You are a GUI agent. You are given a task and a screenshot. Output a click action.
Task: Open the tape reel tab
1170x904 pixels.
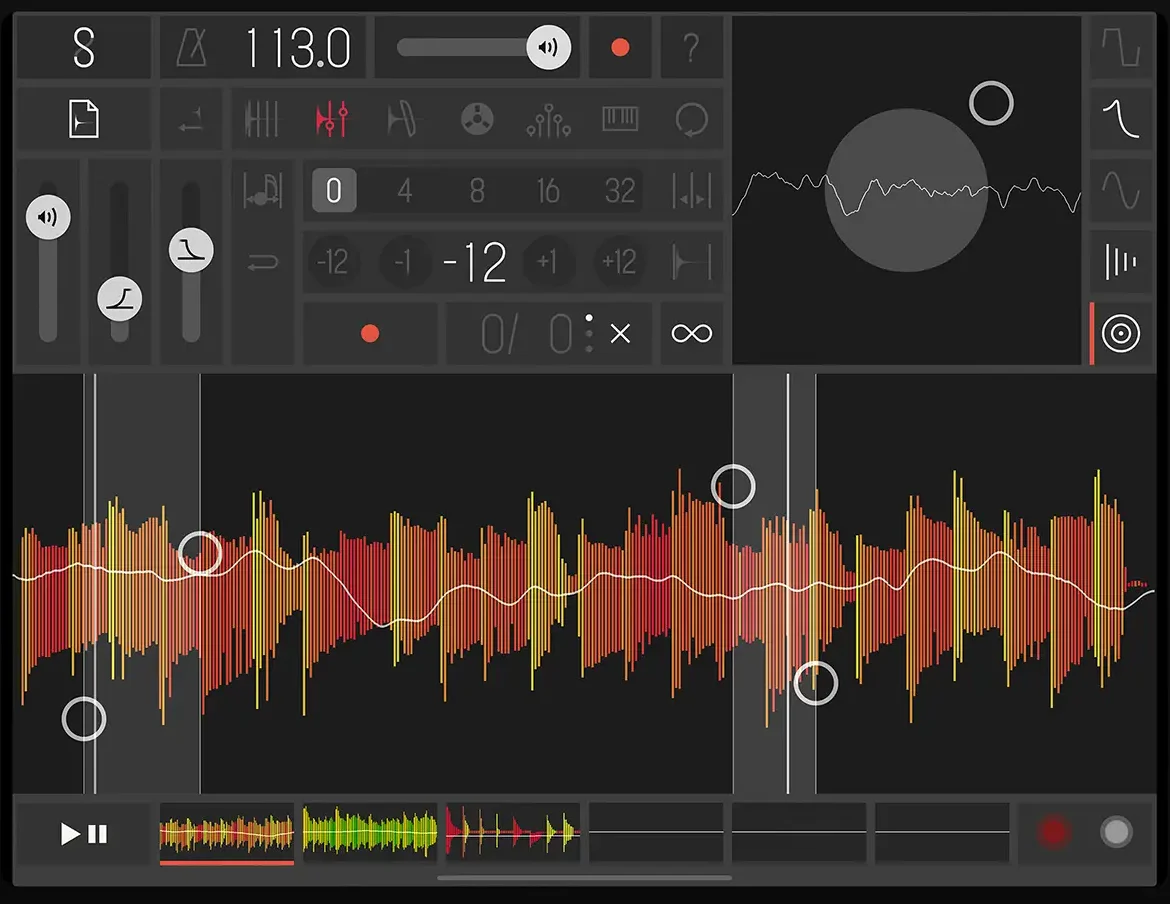pos(477,119)
